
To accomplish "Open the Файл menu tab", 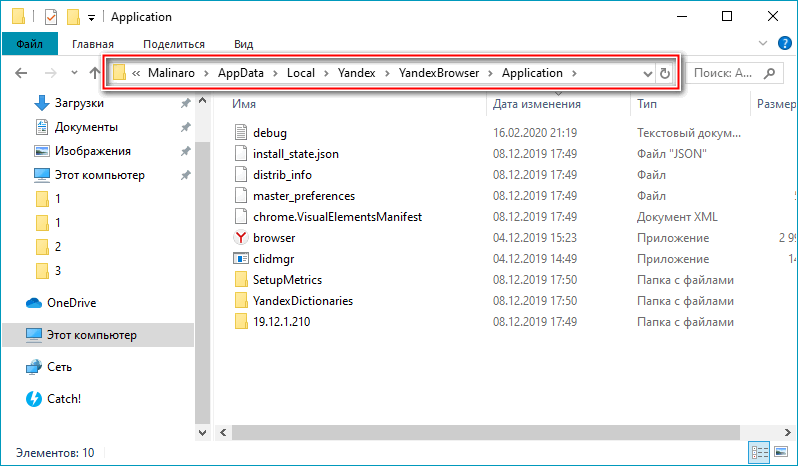I will pos(29,44).
